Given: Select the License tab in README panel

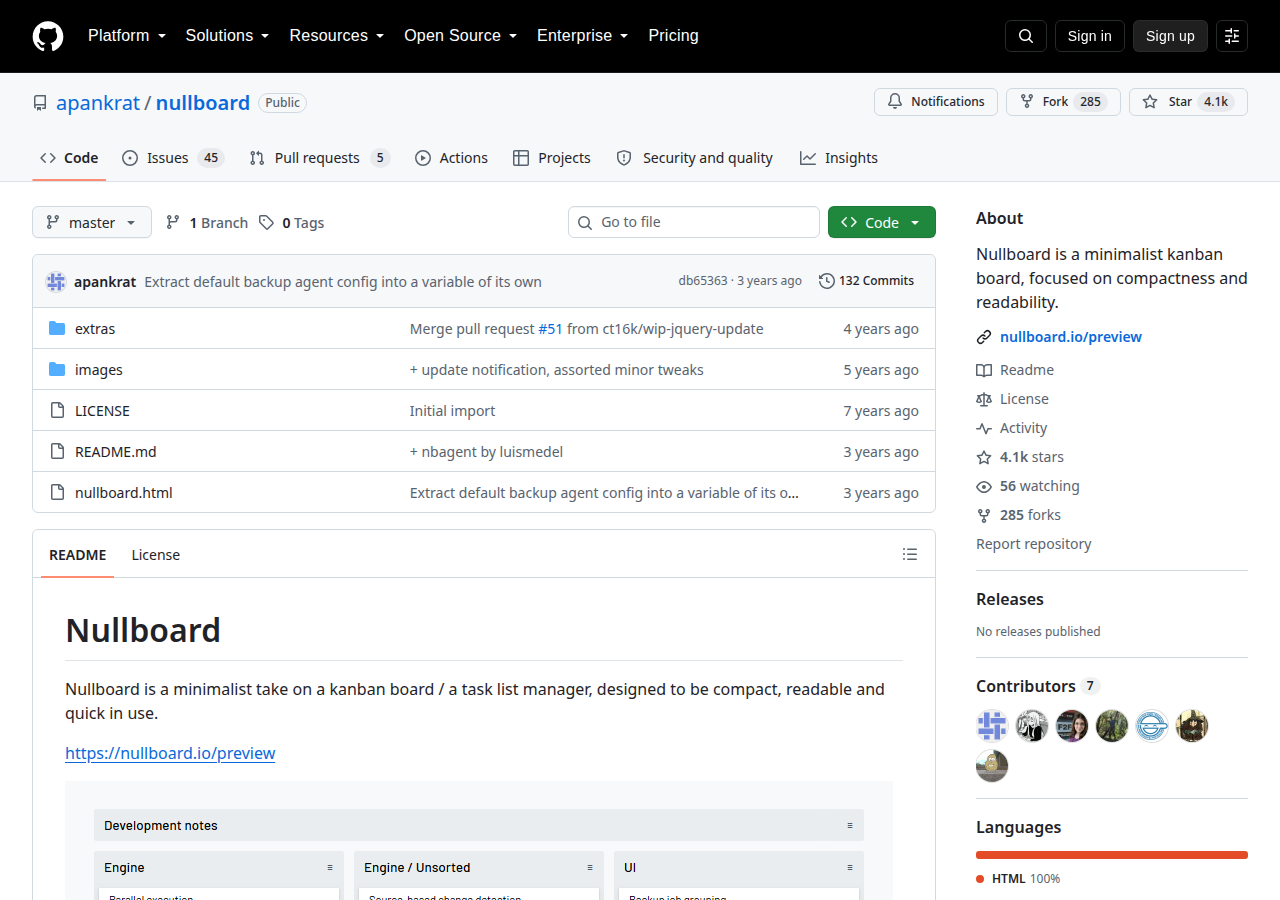Looking at the screenshot, I should click(x=156, y=555).
